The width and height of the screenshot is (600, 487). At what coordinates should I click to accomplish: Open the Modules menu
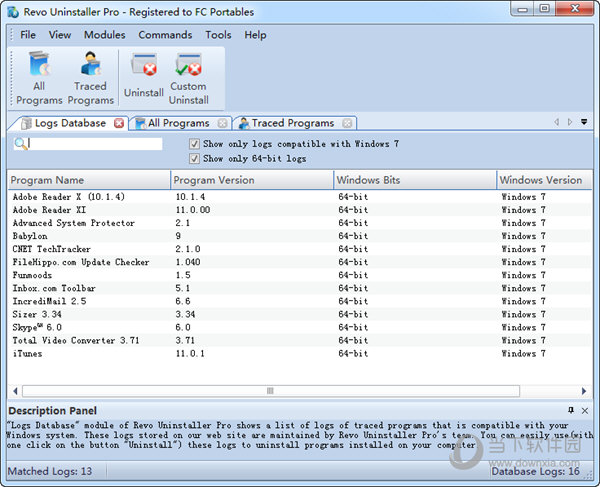click(104, 35)
